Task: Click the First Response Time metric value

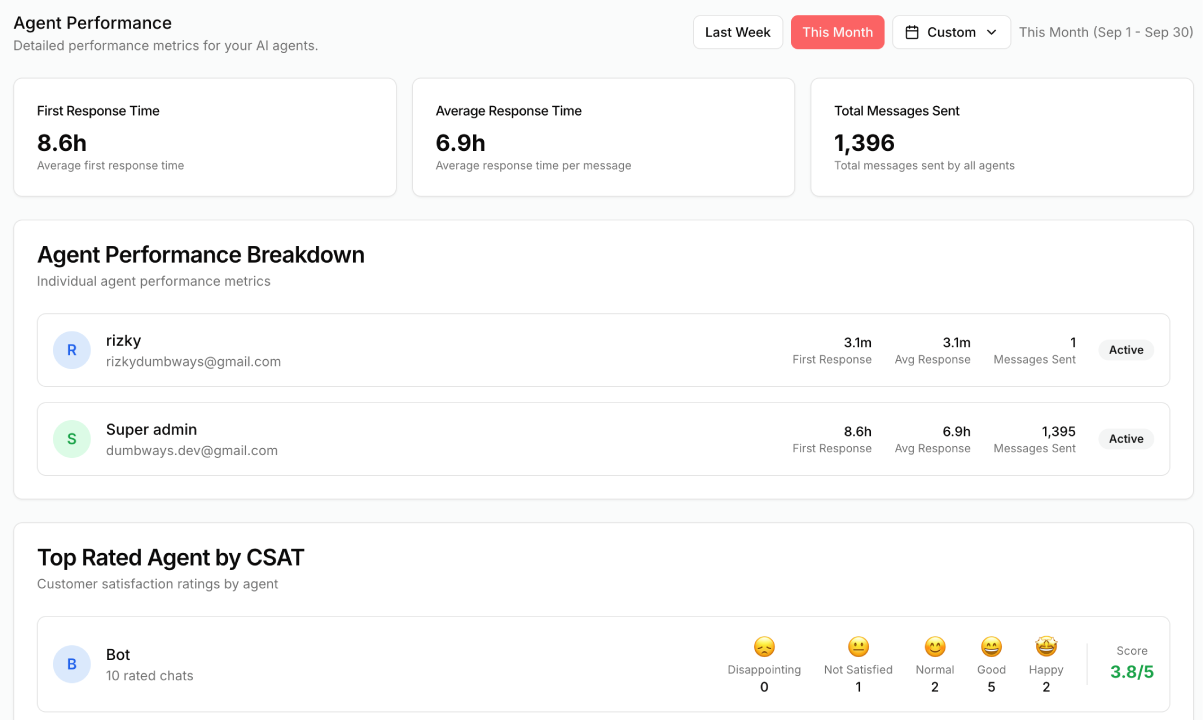Action: (x=61, y=143)
